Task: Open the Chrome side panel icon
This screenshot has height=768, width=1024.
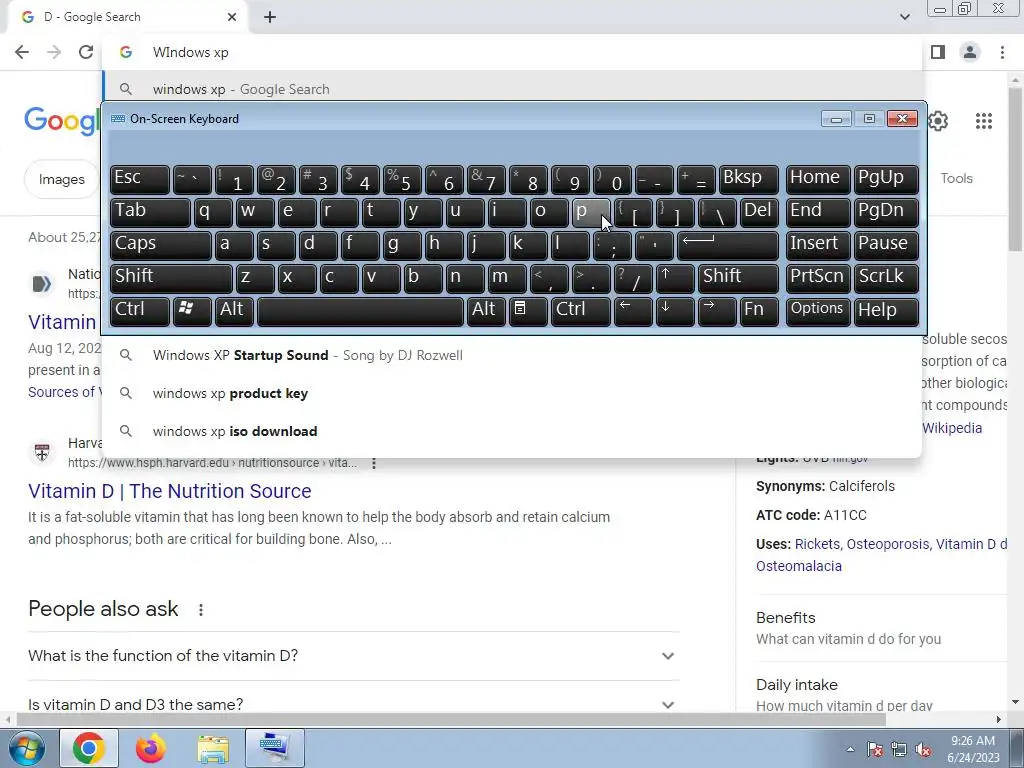Action: (x=938, y=52)
